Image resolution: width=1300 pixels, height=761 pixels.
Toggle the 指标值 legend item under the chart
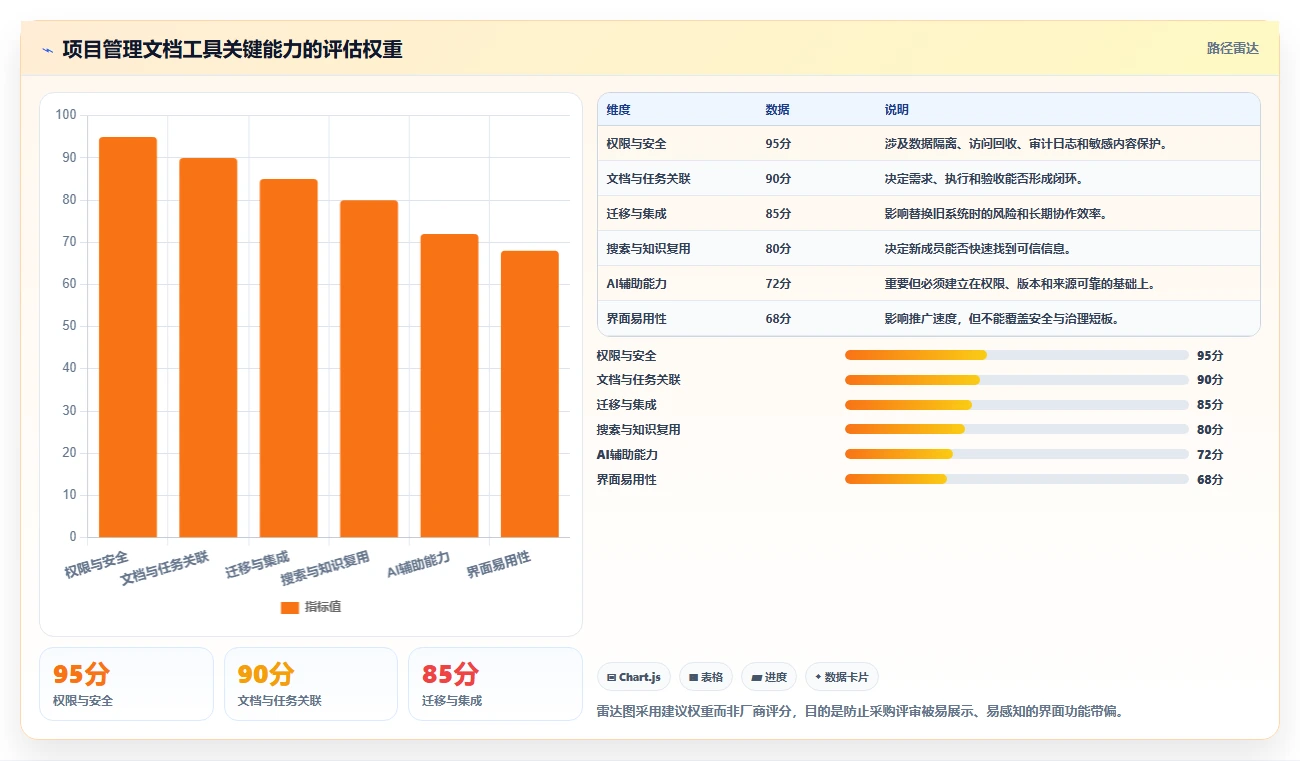[x=311, y=607]
